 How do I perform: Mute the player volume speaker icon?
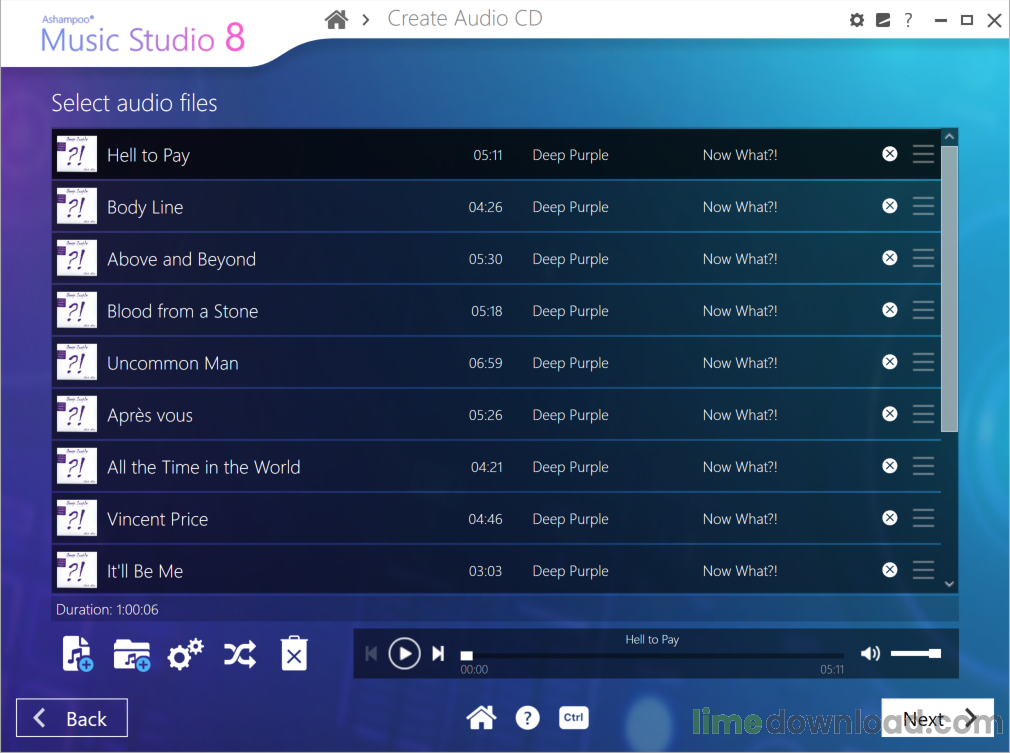point(870,653)
